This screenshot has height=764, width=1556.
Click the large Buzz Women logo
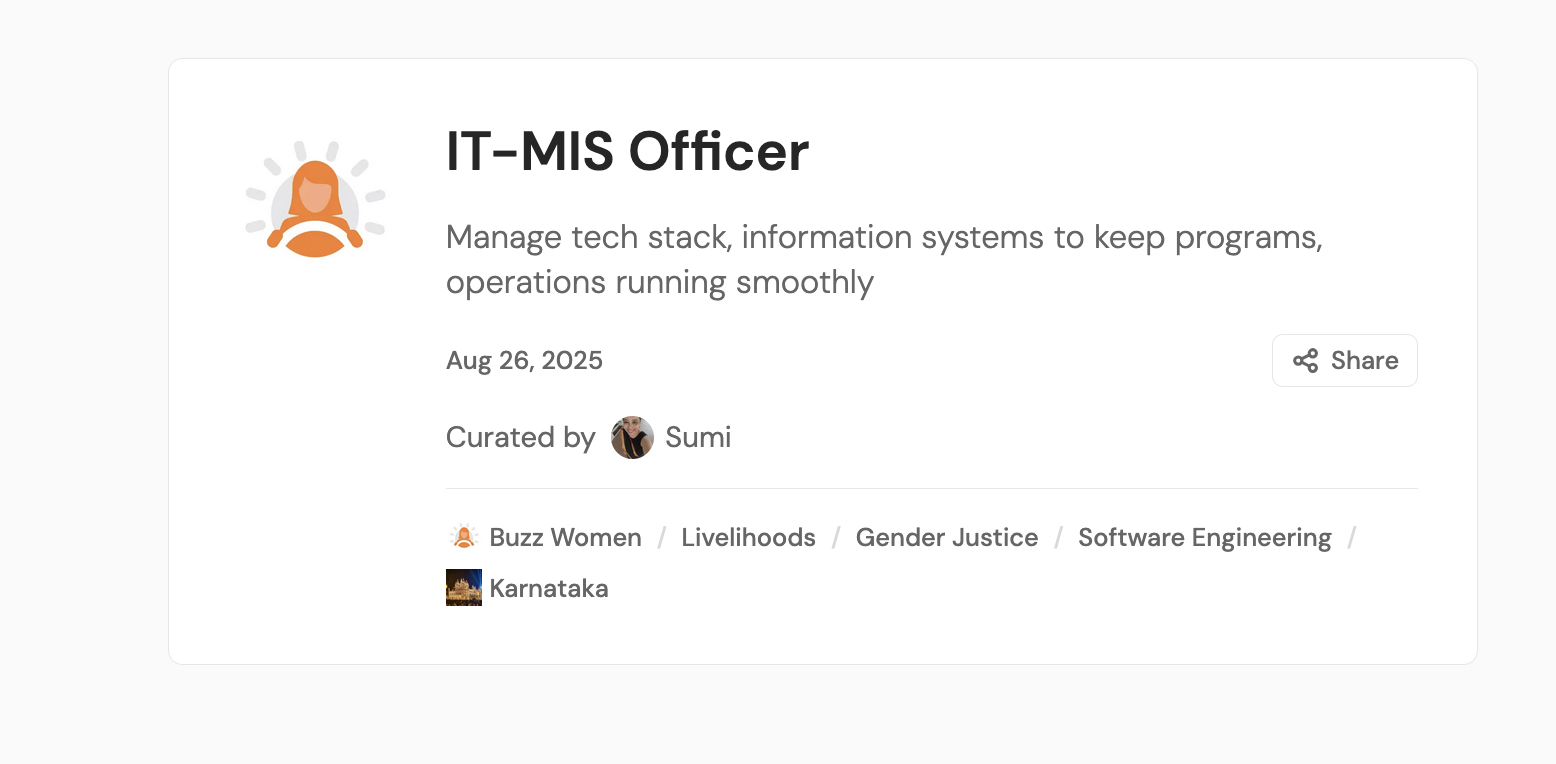click(x=315, y=200)
